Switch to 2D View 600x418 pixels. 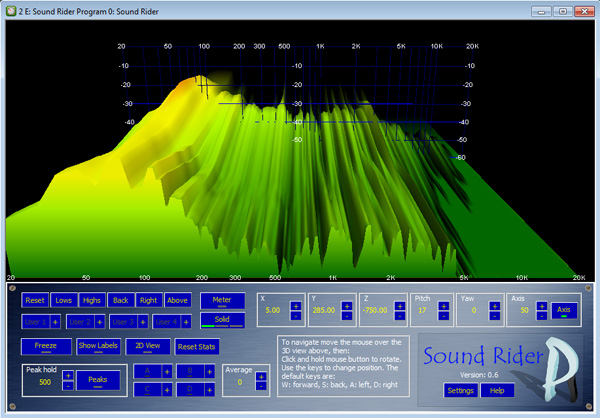click(x=148, y=346)
